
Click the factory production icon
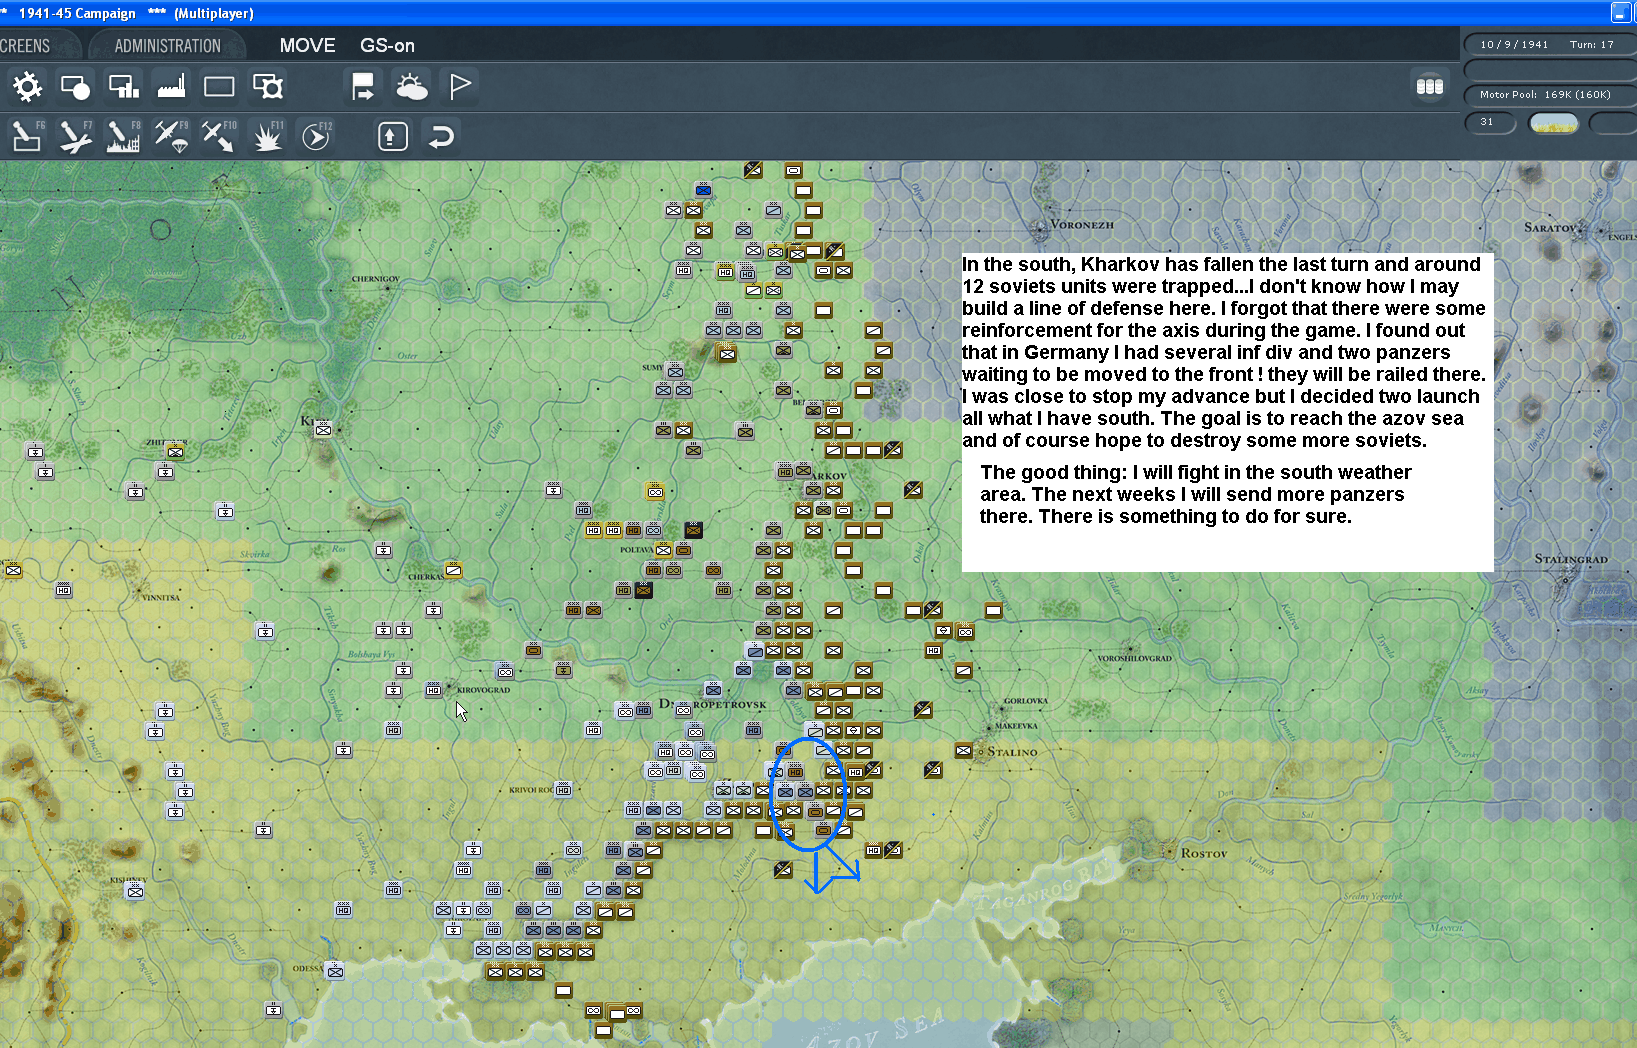coord(172,87)
